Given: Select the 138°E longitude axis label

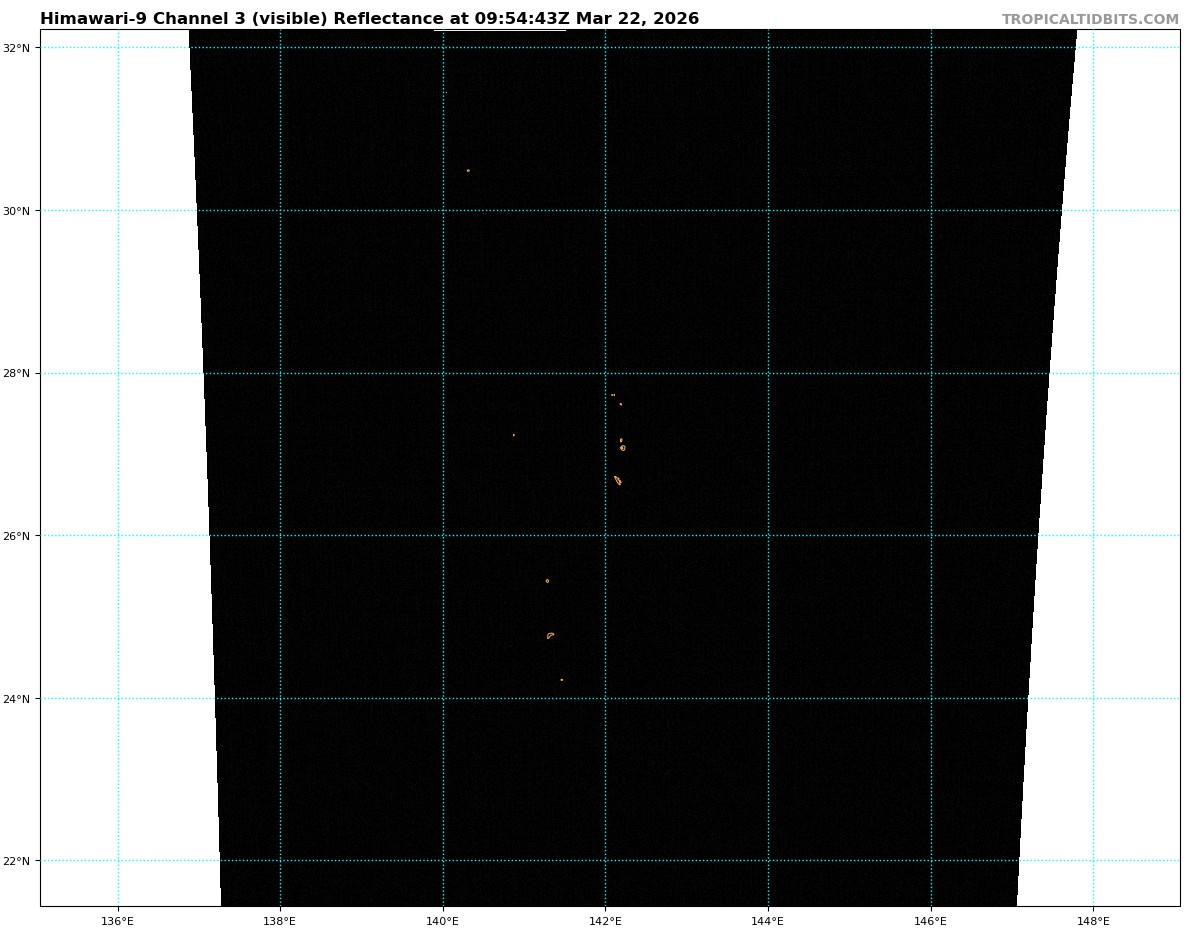Looking at the screenshot, I should (x=280, y=920).
